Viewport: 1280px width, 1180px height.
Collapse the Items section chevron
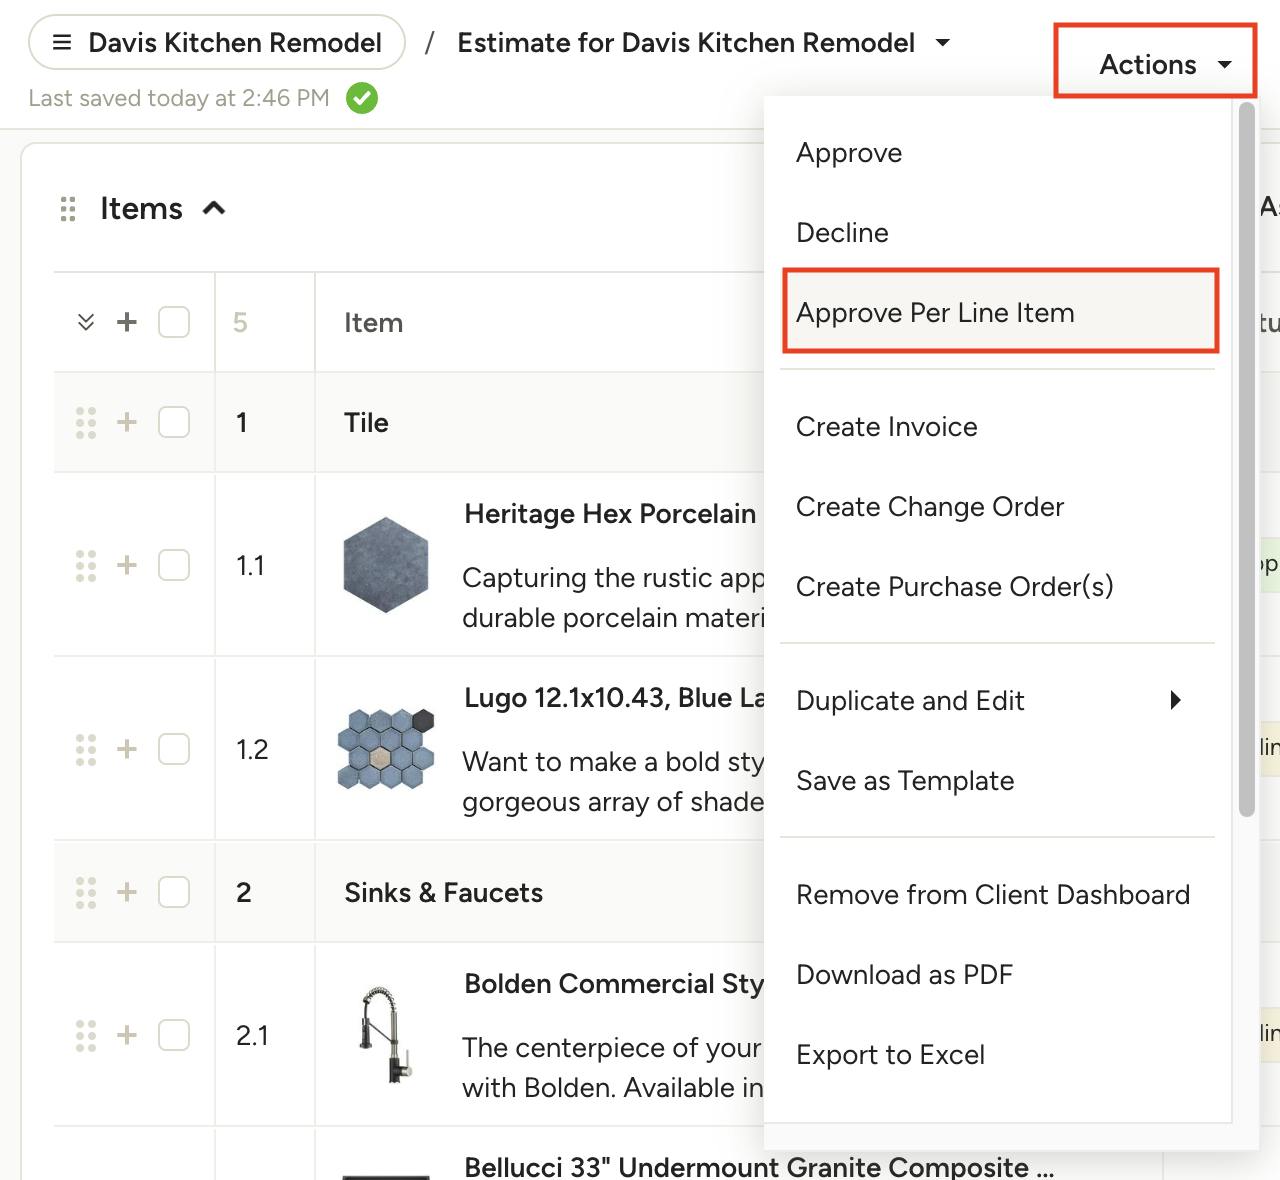(214, 209)
